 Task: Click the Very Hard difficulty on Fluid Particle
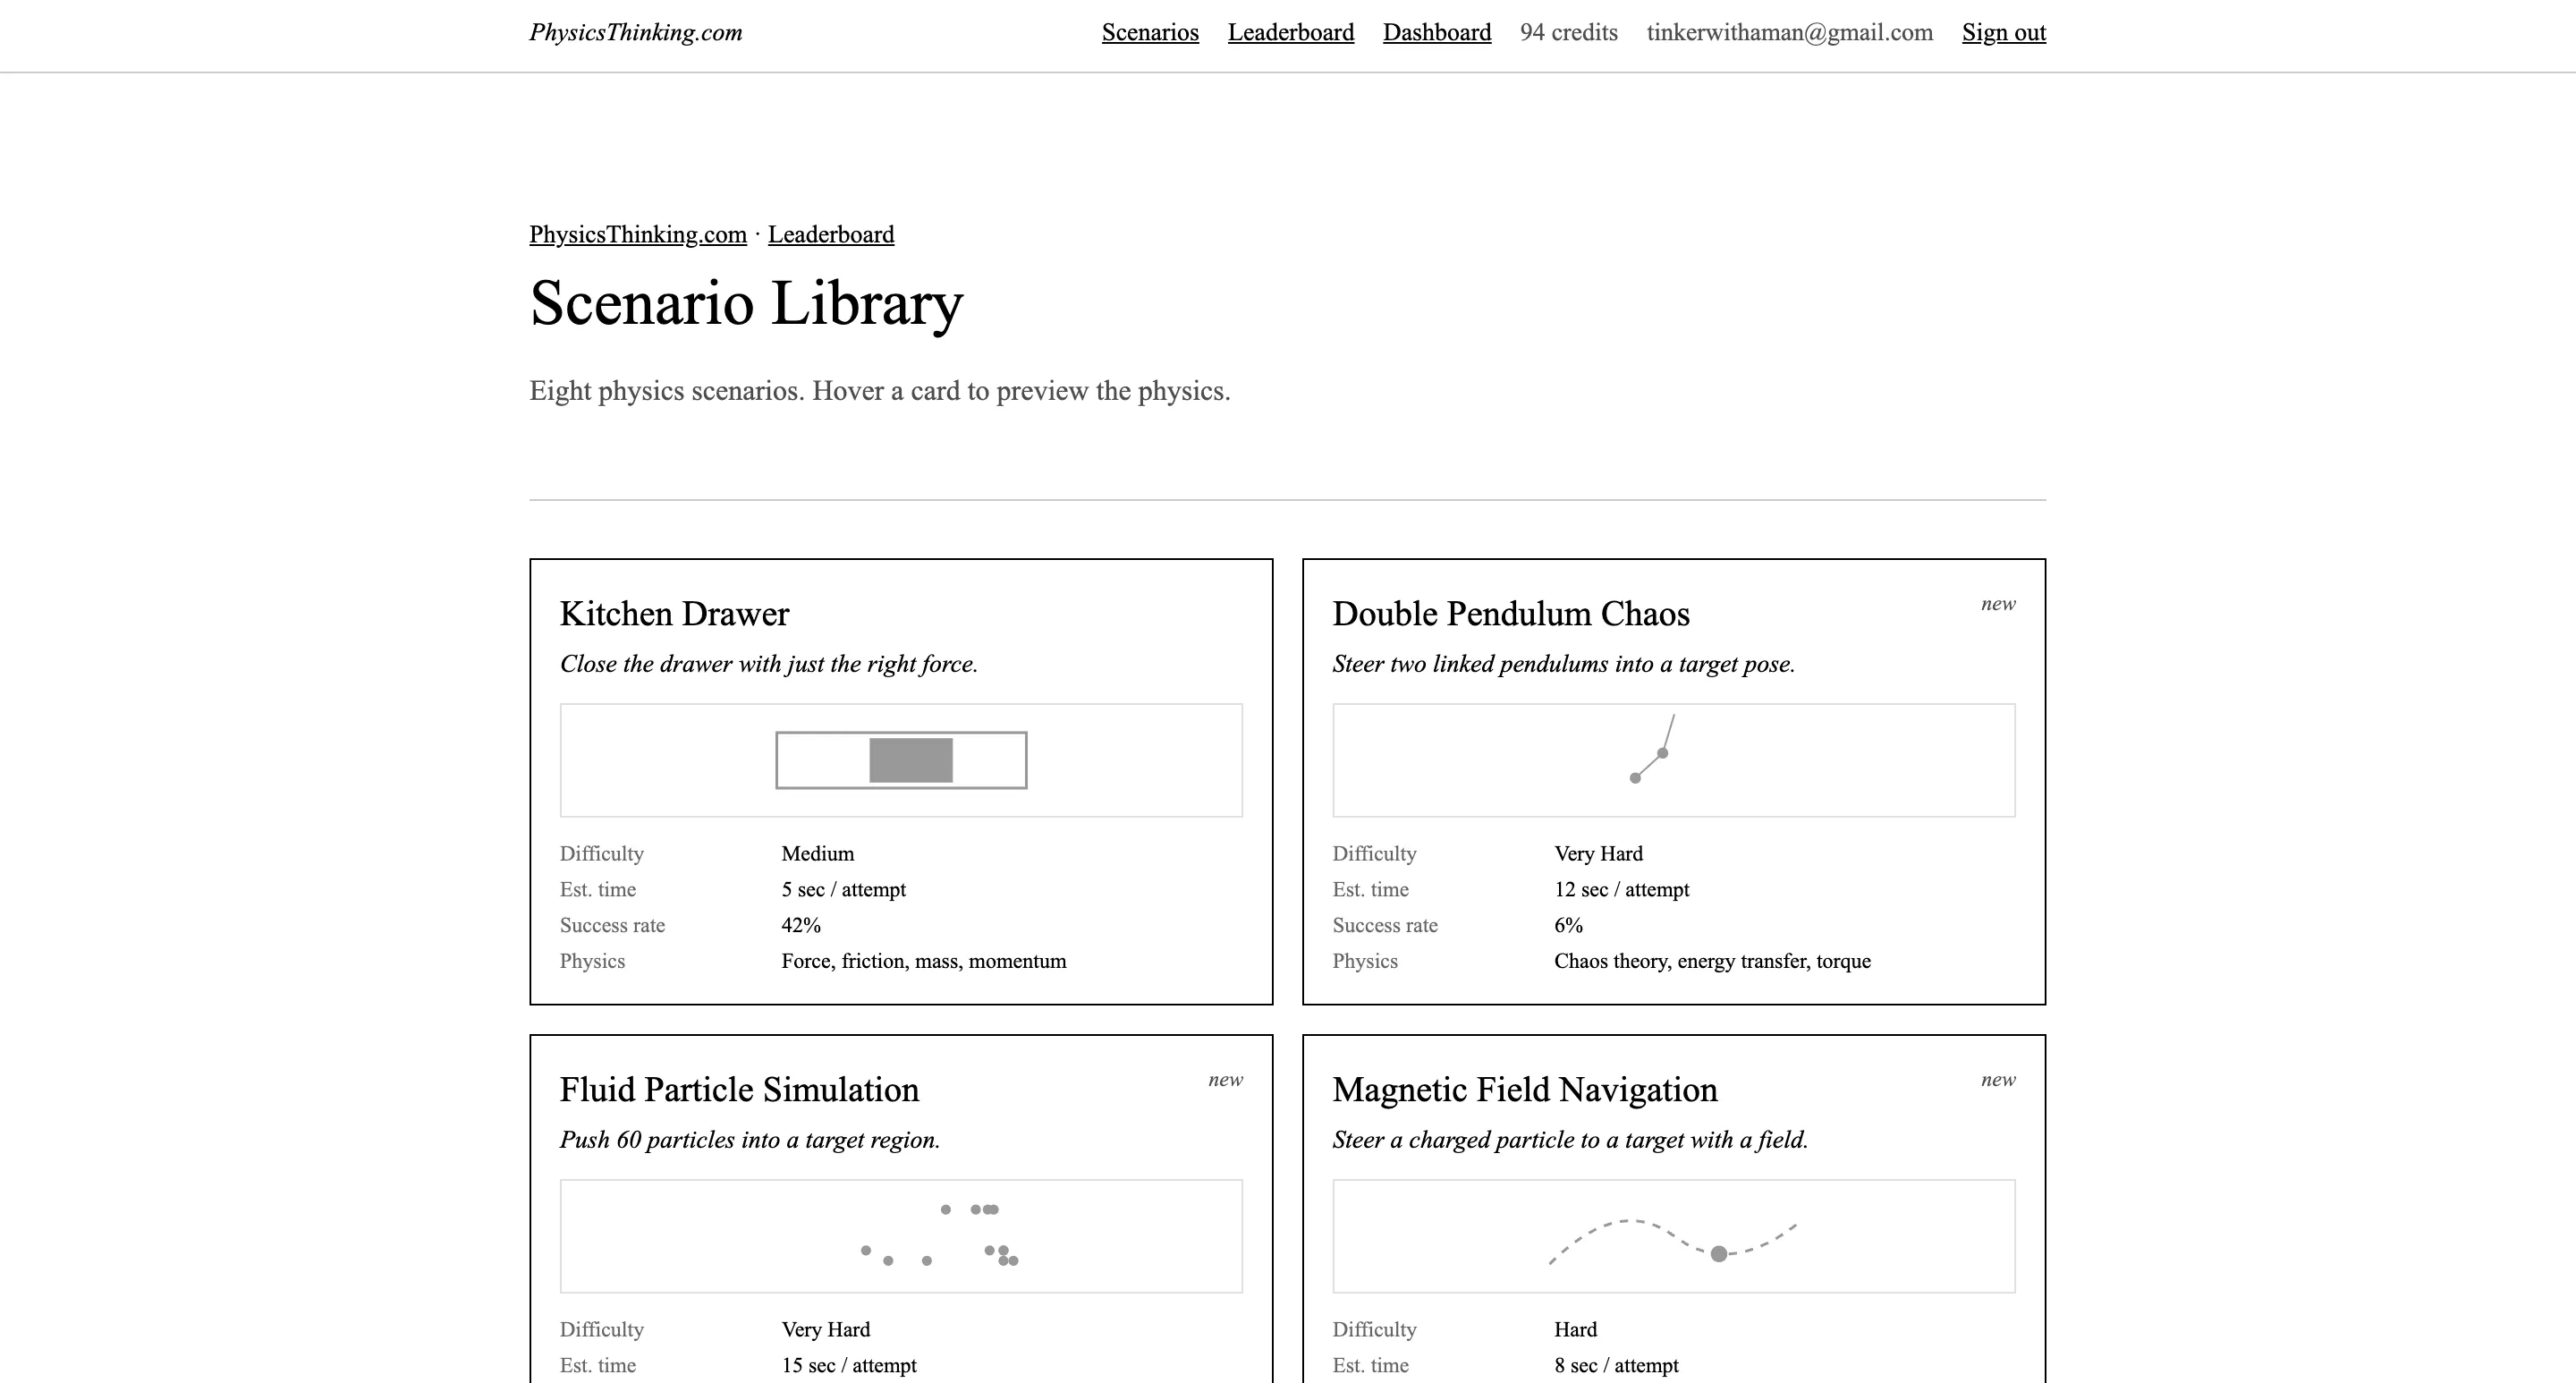point(826,1330)
